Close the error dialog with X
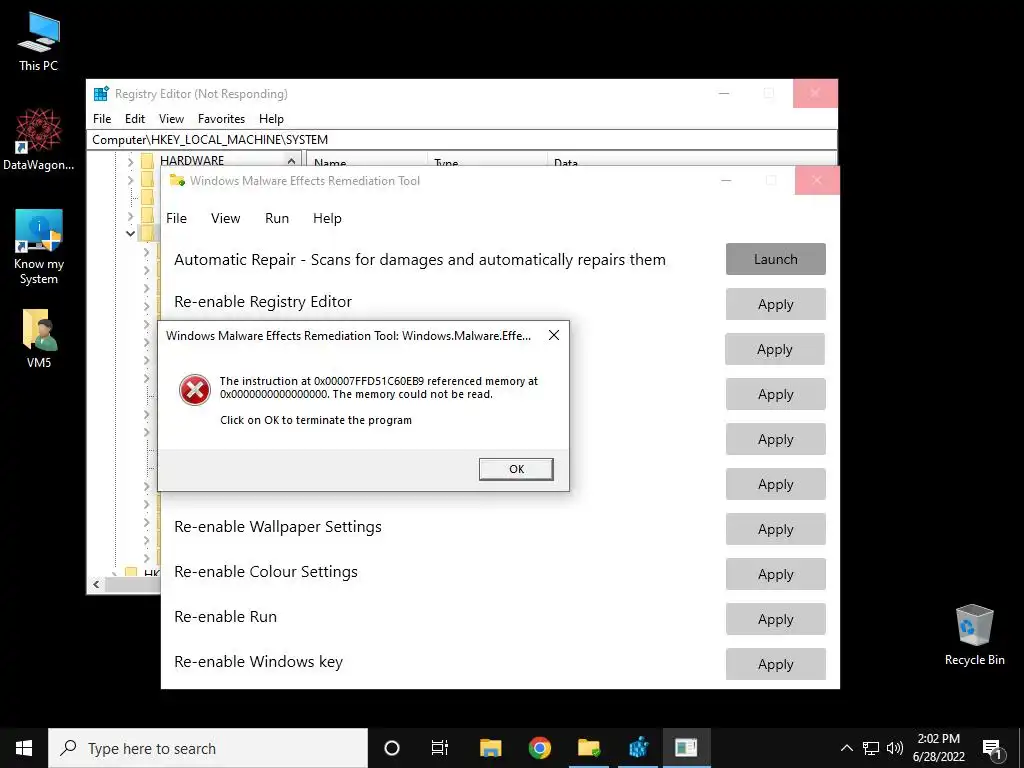1024x768 pixels. [x=554, y=335]
